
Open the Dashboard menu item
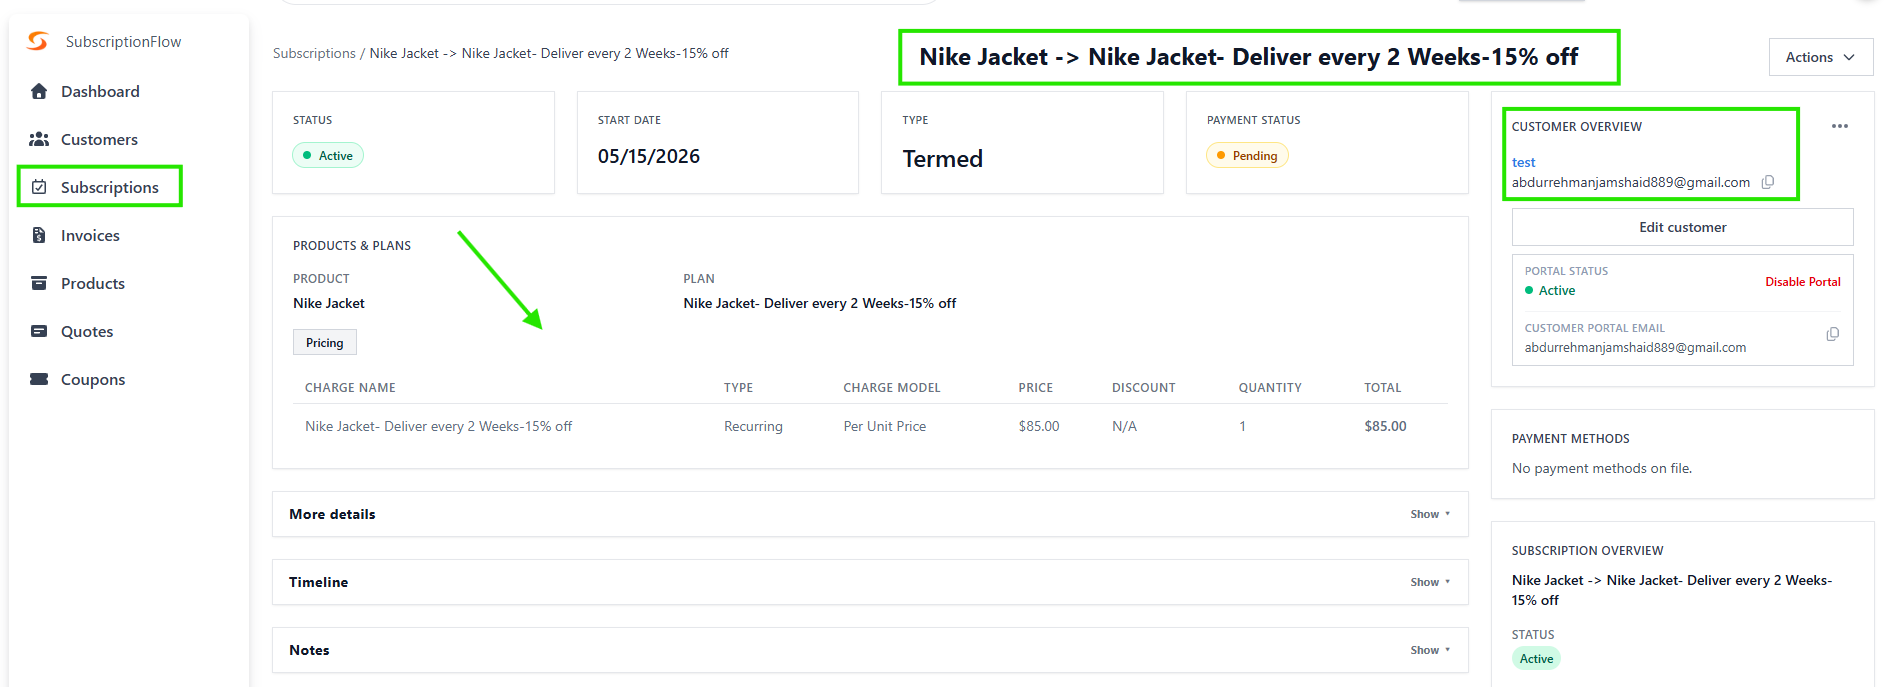(x=100, y=91)
